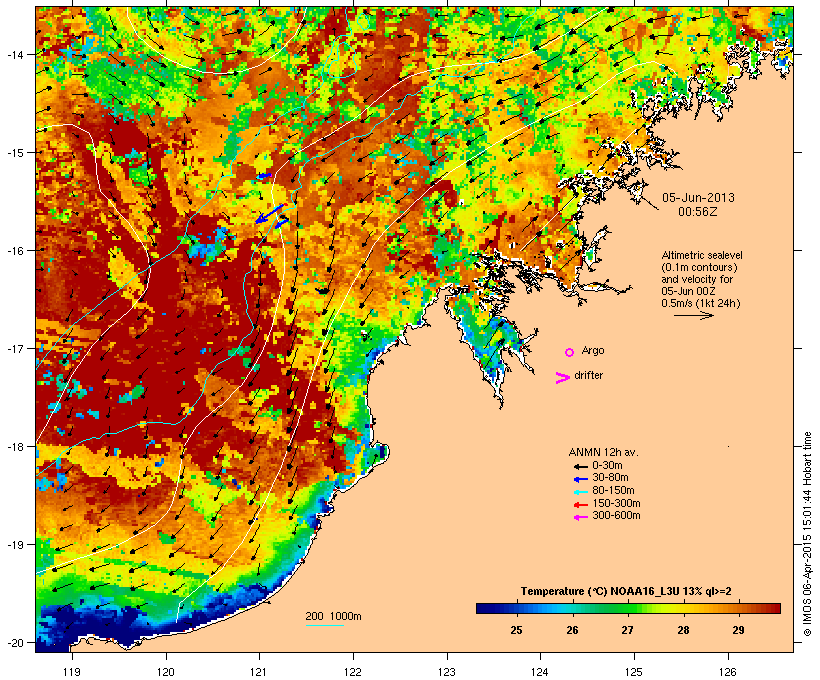This screenshot has width=820, height=680.
Task: Click the vertical IMOS copyright timestamp text
Action: [807, 534]
